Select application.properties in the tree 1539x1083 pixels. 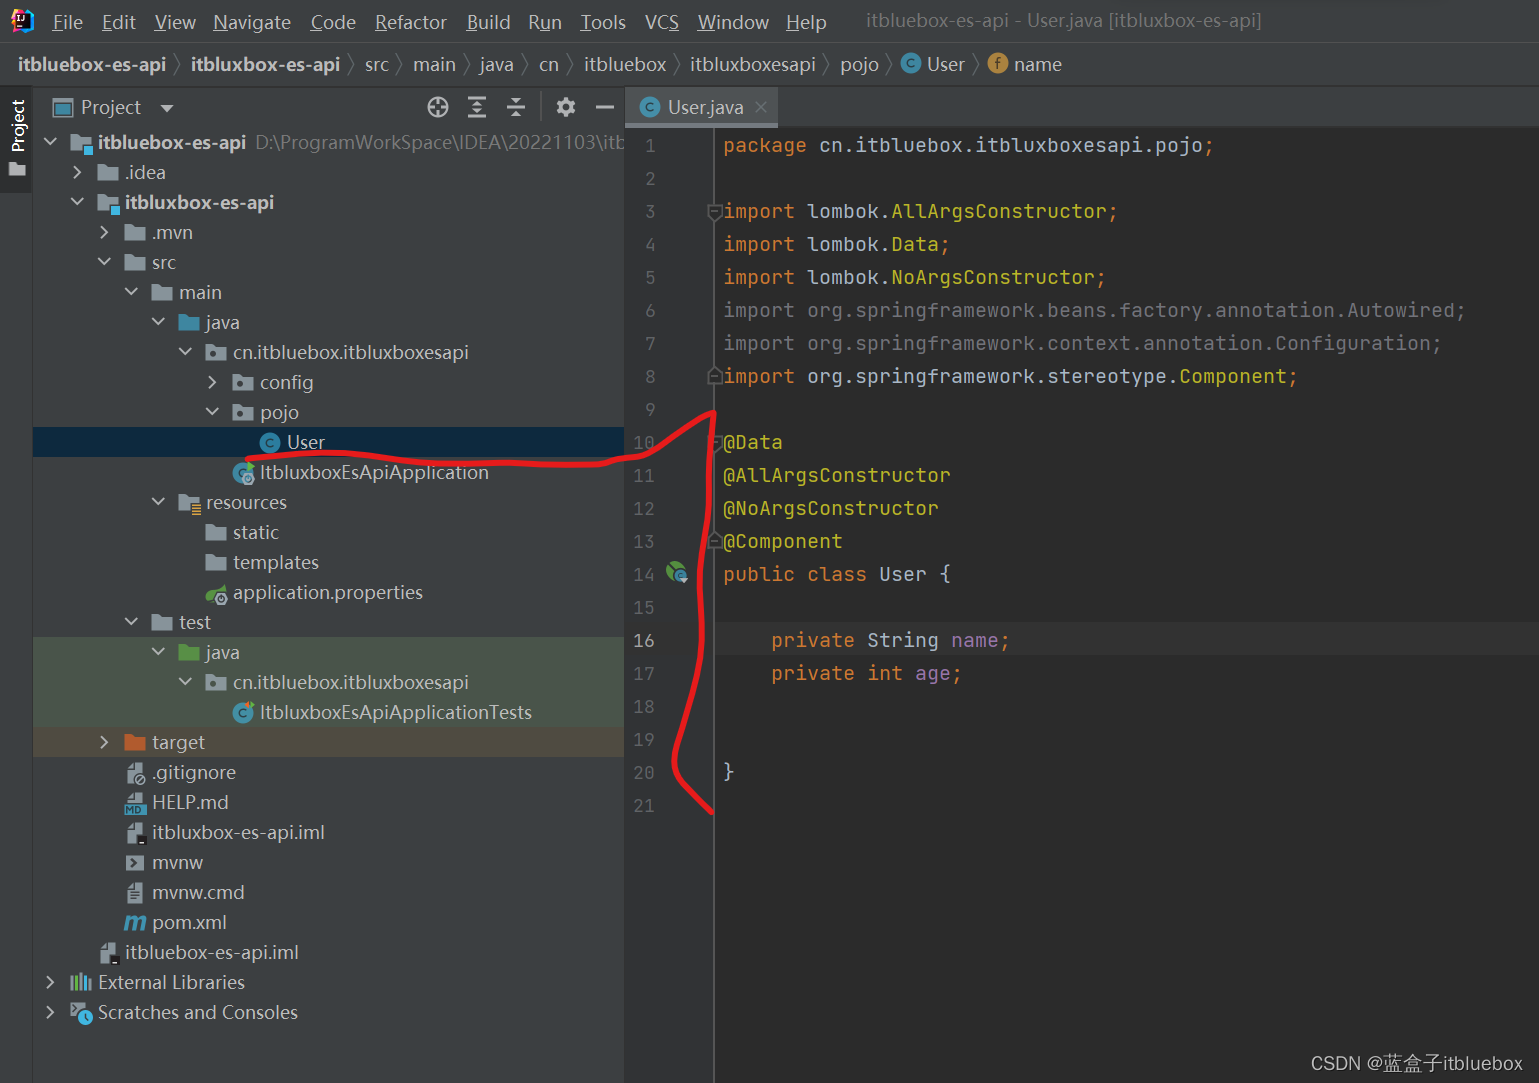(328, 592)
